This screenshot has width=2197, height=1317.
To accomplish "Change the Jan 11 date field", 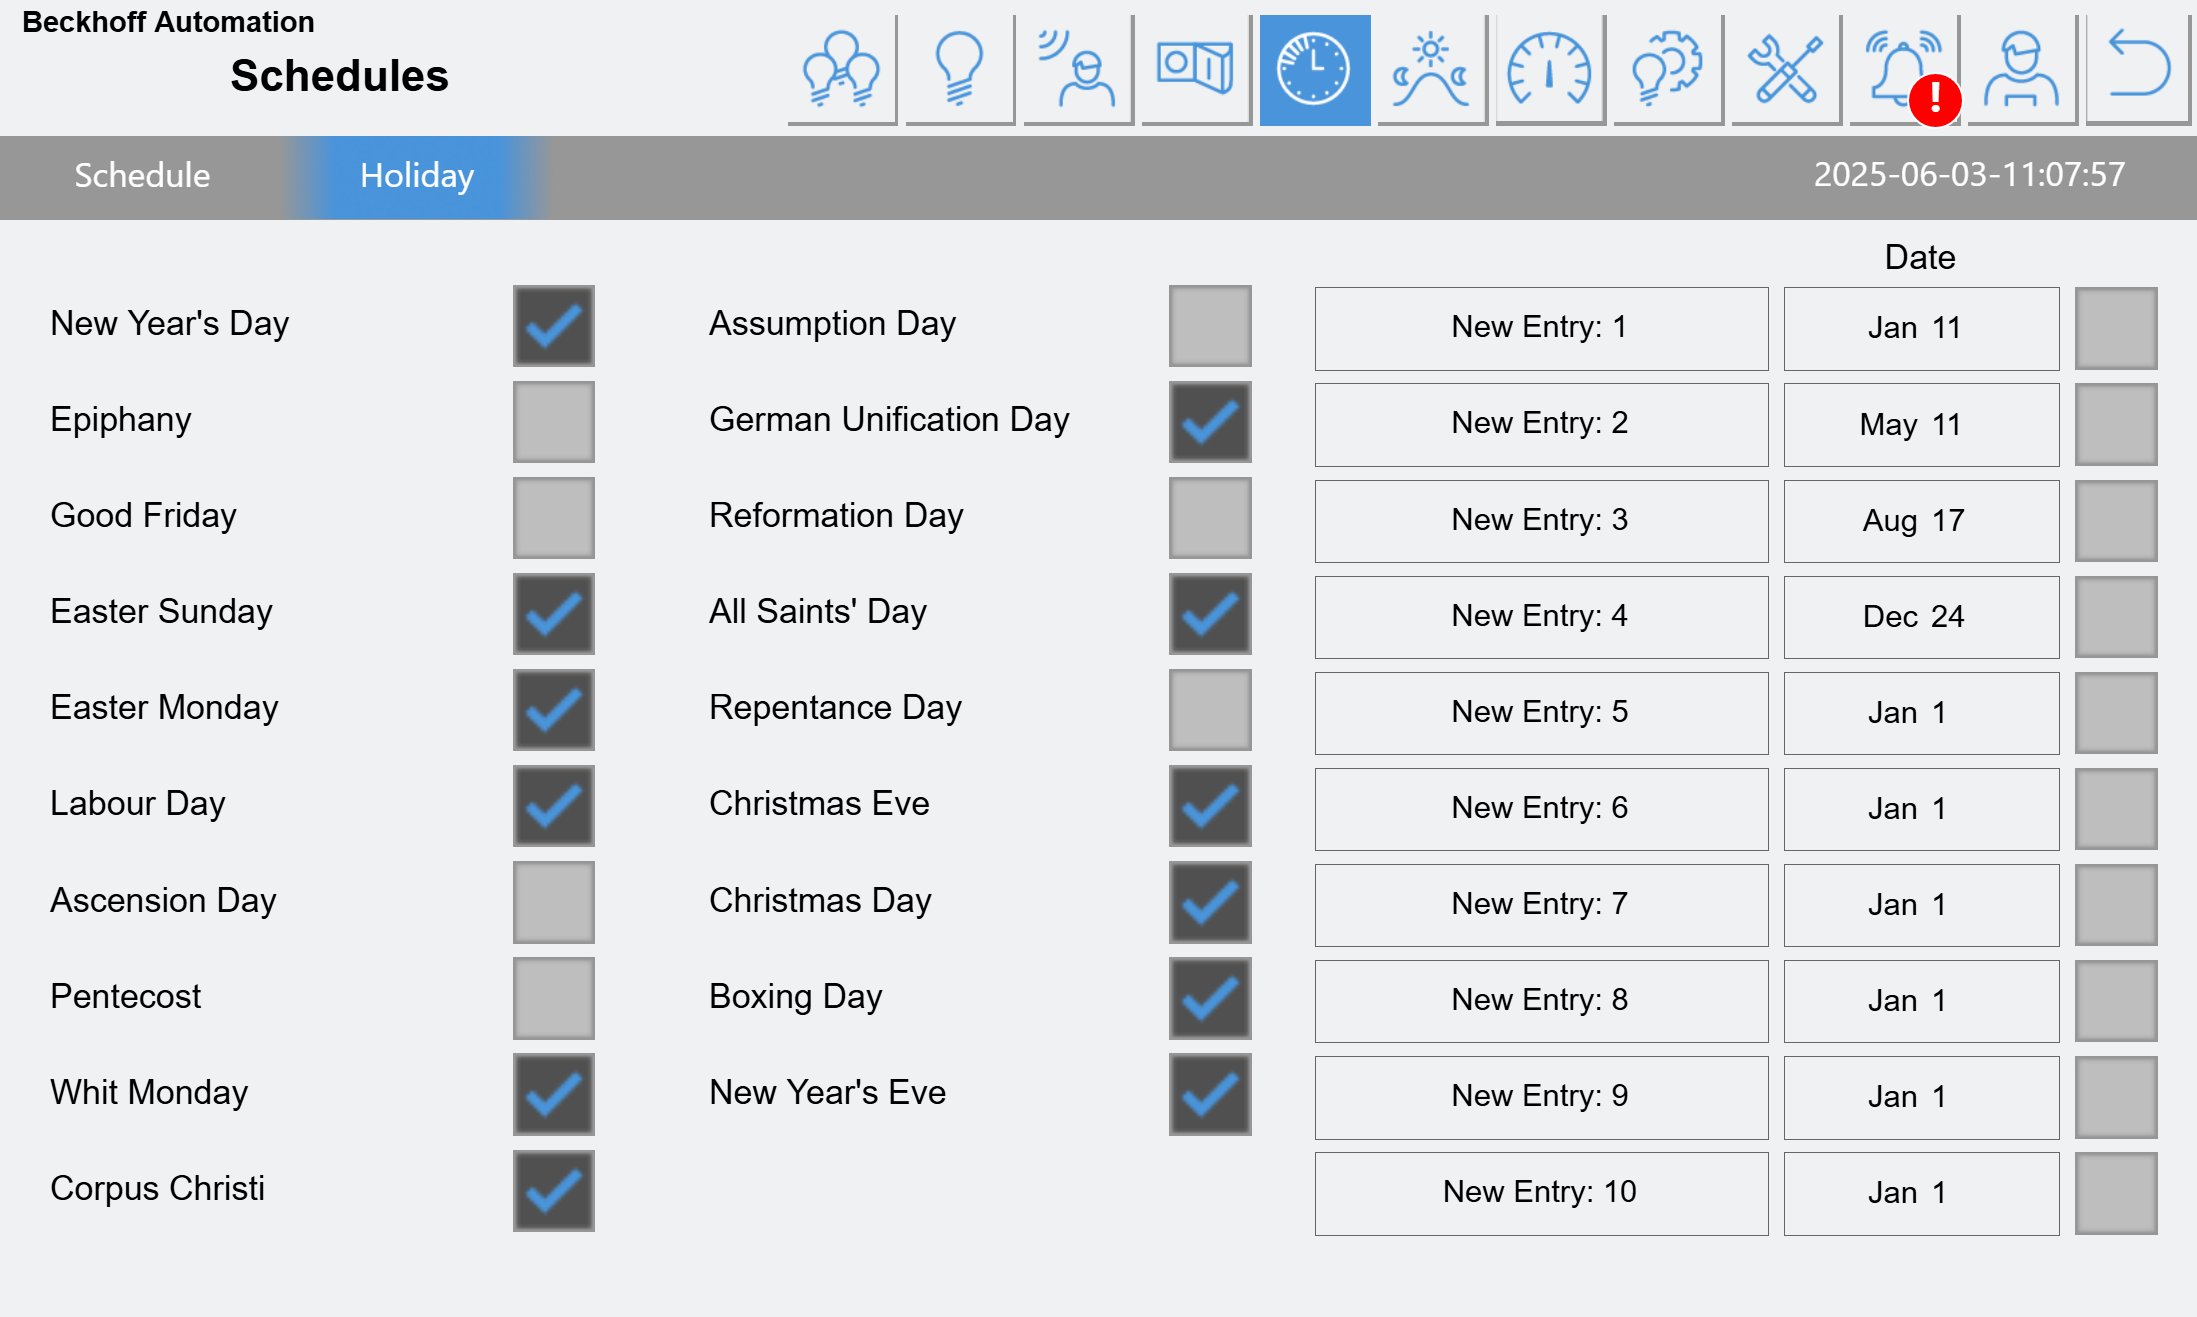I will click(x=1921, y=328).
